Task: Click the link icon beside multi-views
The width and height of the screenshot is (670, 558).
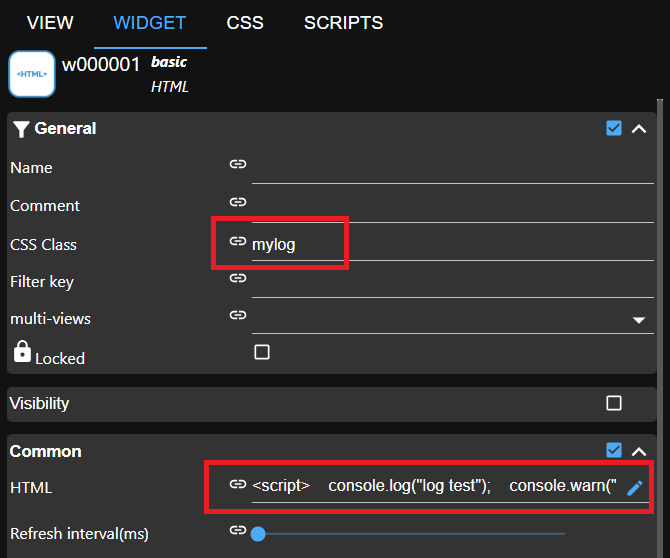Action: click(237, 315)
